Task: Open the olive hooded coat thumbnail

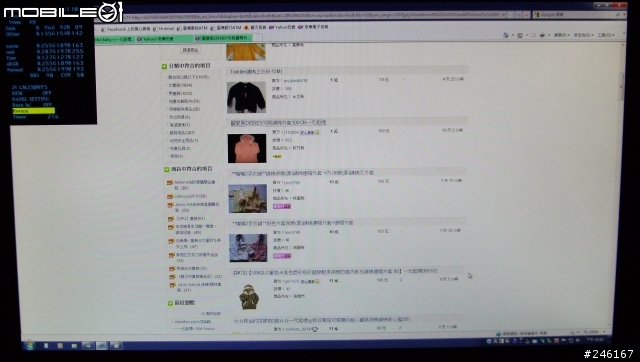Action: 249,296
